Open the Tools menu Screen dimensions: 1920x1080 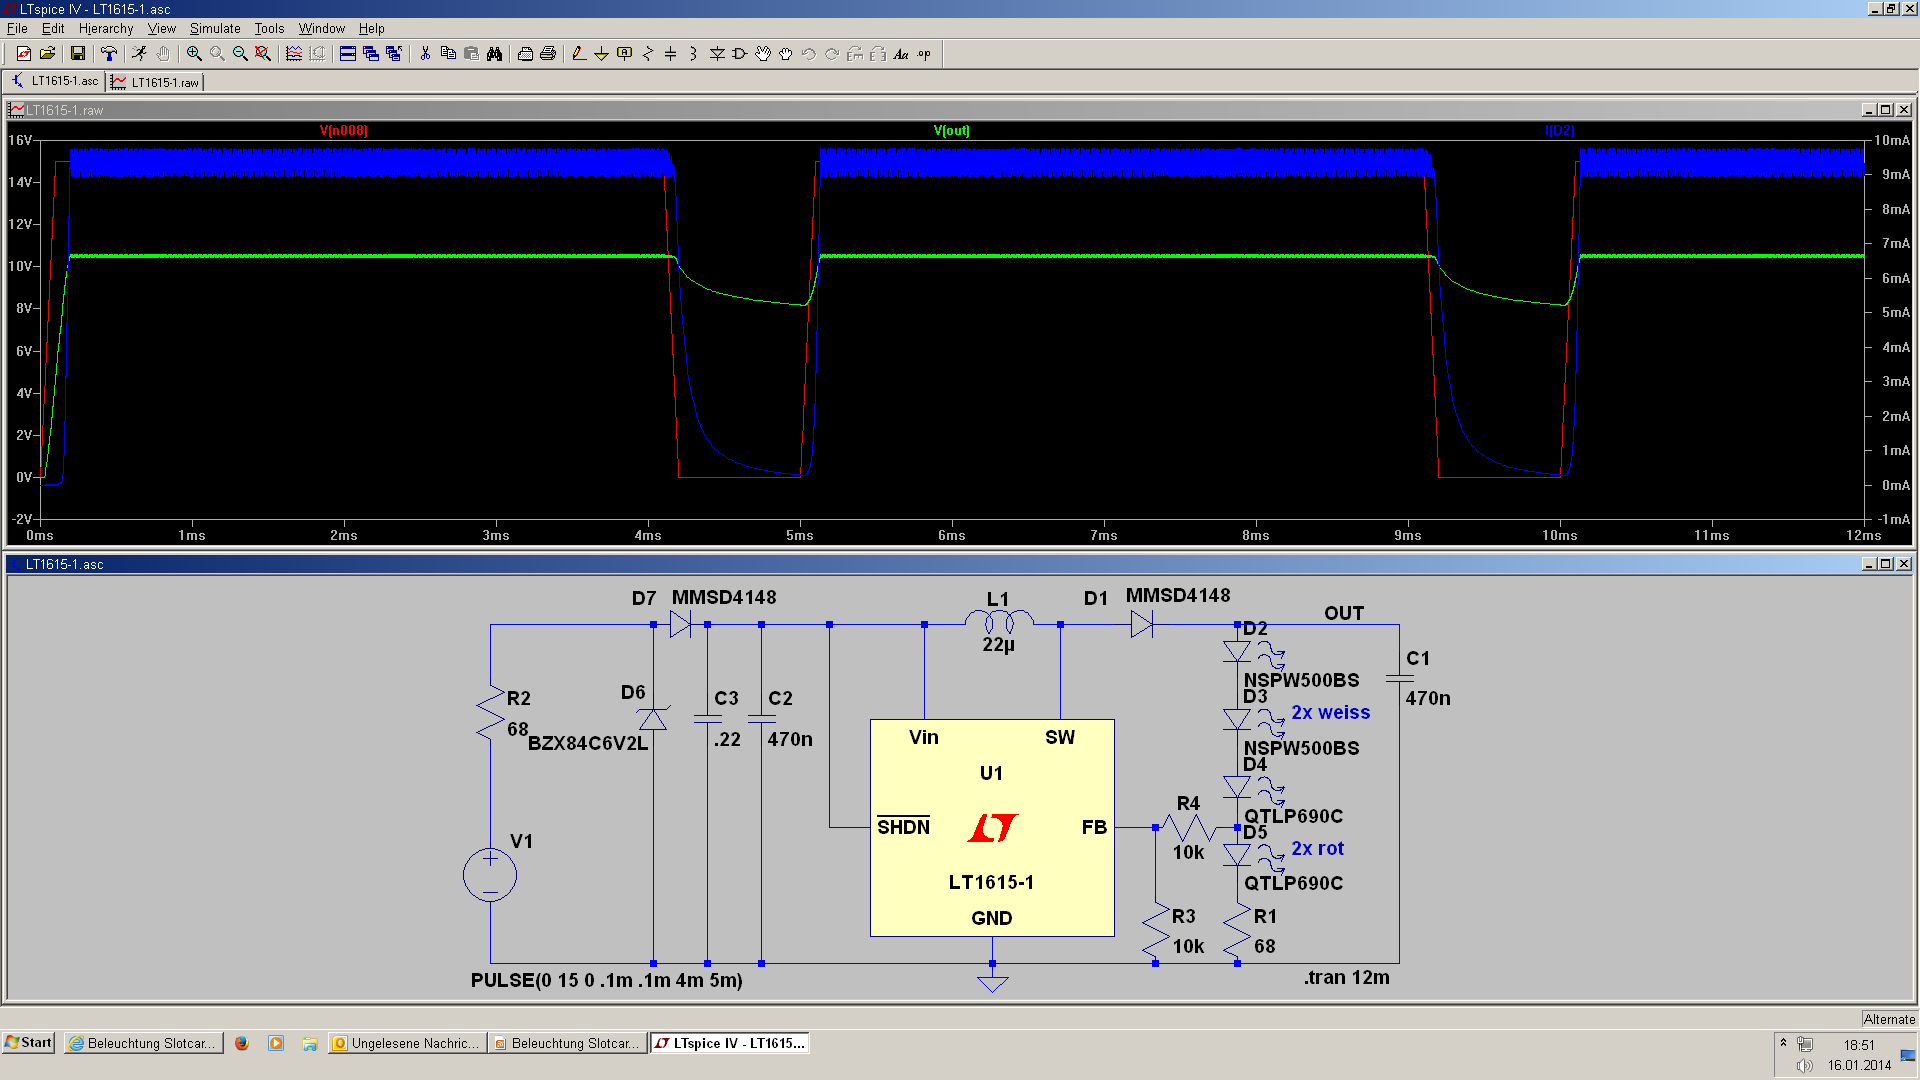coord(269,28)
